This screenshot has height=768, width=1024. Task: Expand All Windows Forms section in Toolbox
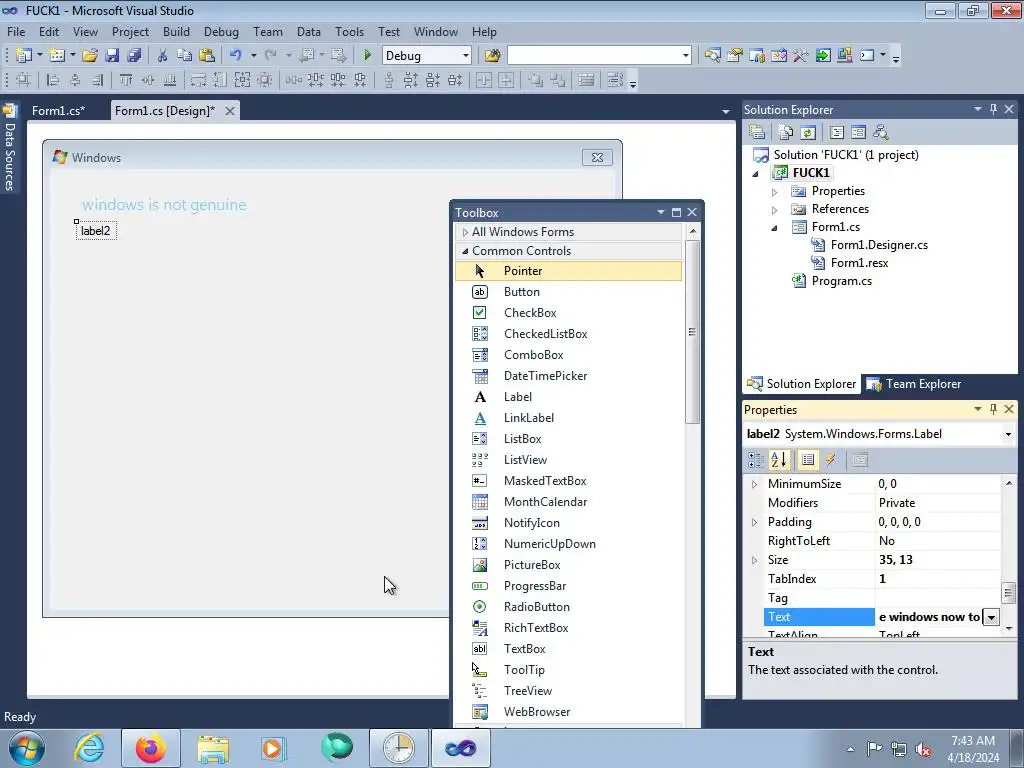(465, 232)
